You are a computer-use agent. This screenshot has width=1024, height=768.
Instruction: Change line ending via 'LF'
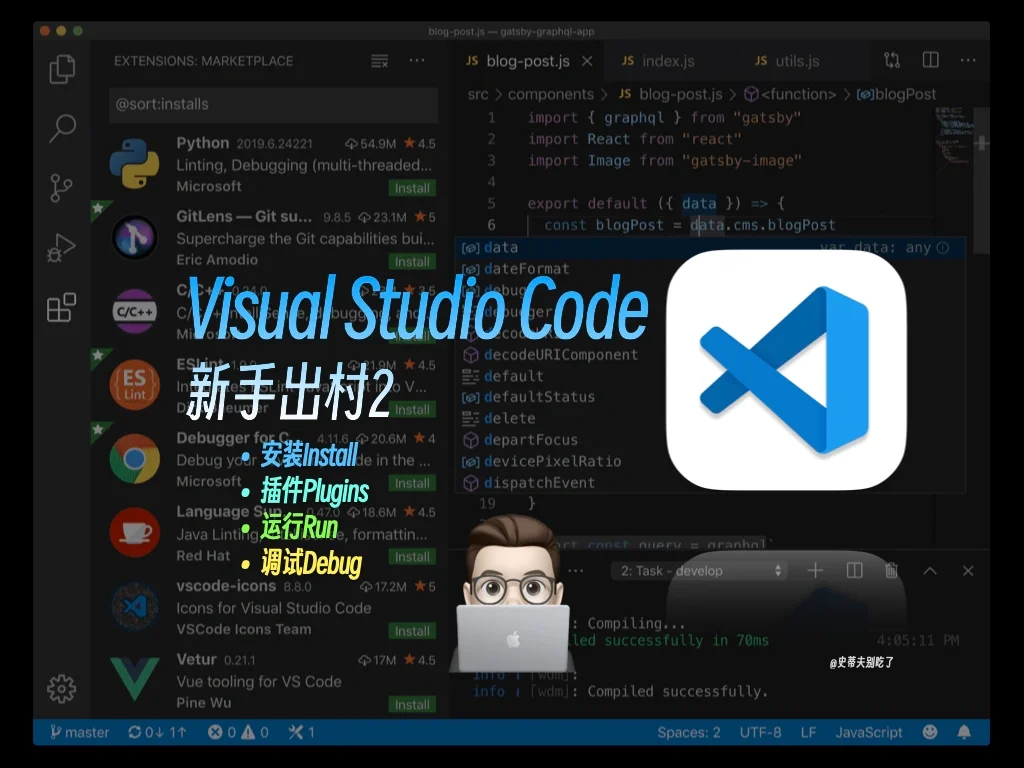tap(808, 732)
